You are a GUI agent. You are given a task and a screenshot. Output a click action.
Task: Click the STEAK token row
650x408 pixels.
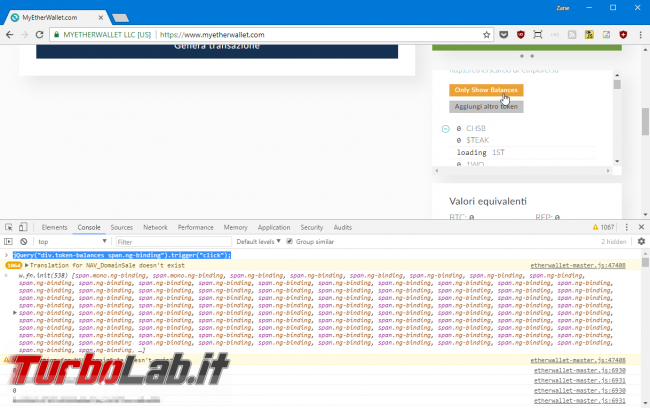pyautogui.click(x=521, y=140)
